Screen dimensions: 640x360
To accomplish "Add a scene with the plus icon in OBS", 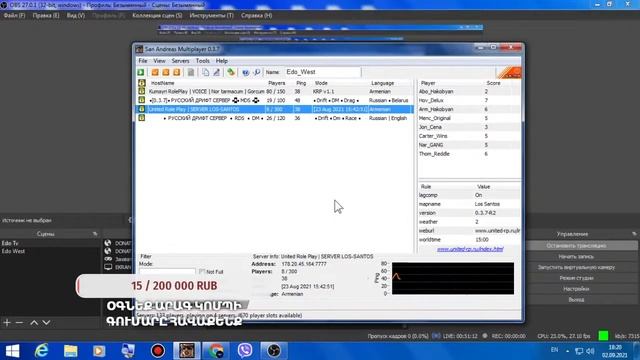I will pos(7,322).
